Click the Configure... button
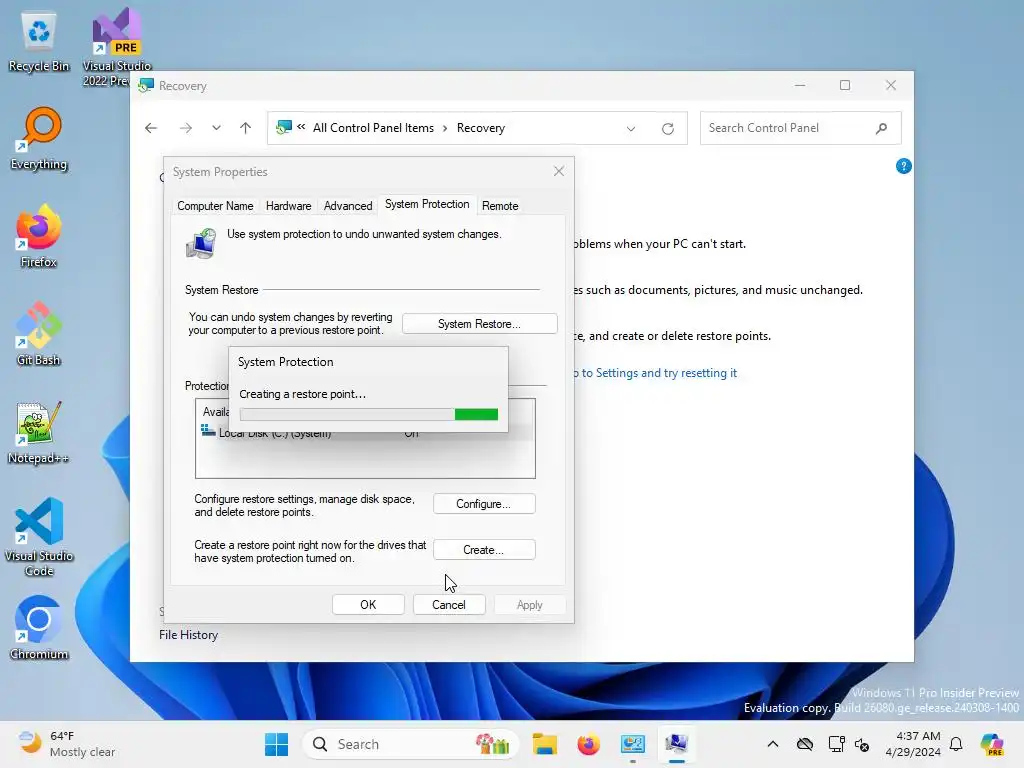 pyautogui.click(x=484, y=504)
